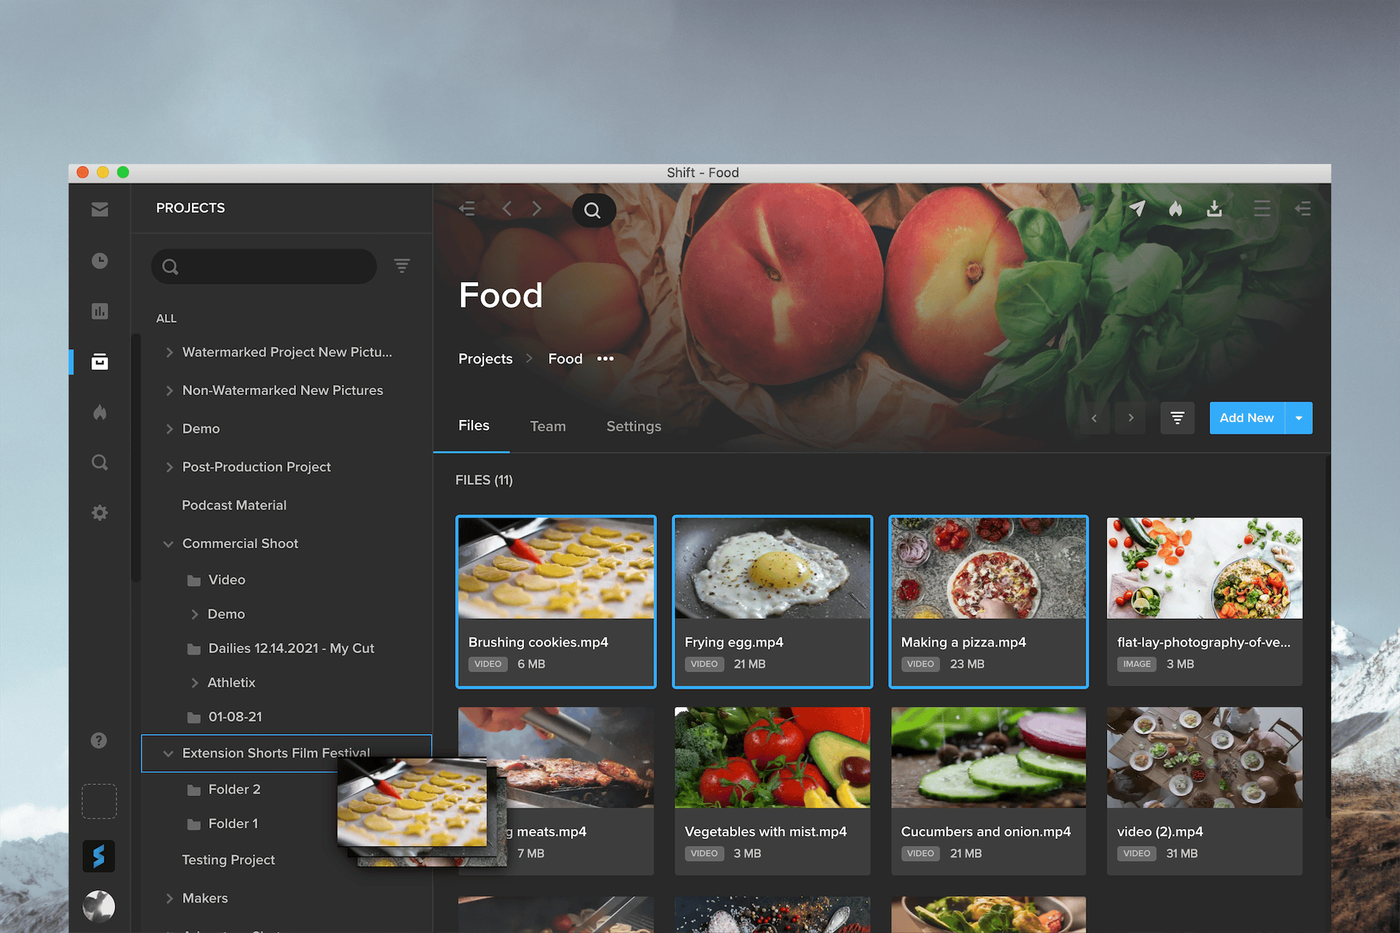Expand the Watermarked Project New Pictures item
Viewport: 1400px width, 933px height.
[169, 352]
